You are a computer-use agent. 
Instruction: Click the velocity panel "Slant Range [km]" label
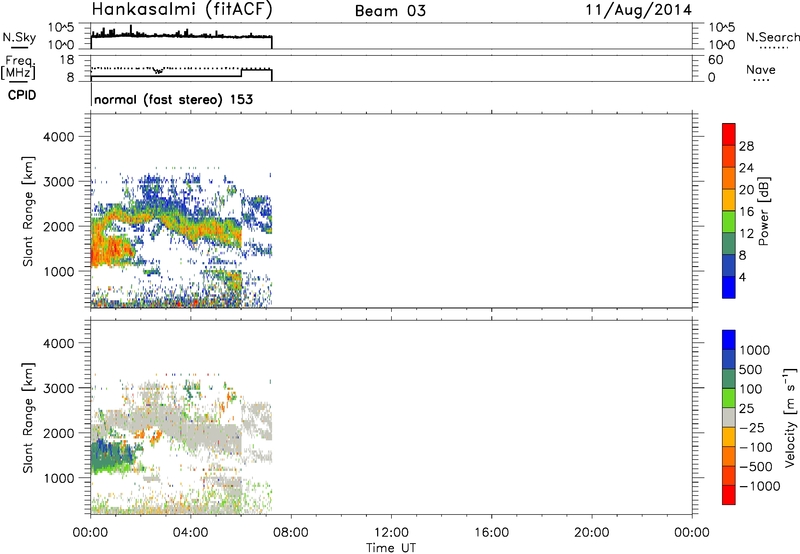pyautogui.click(x=28, y=418)
